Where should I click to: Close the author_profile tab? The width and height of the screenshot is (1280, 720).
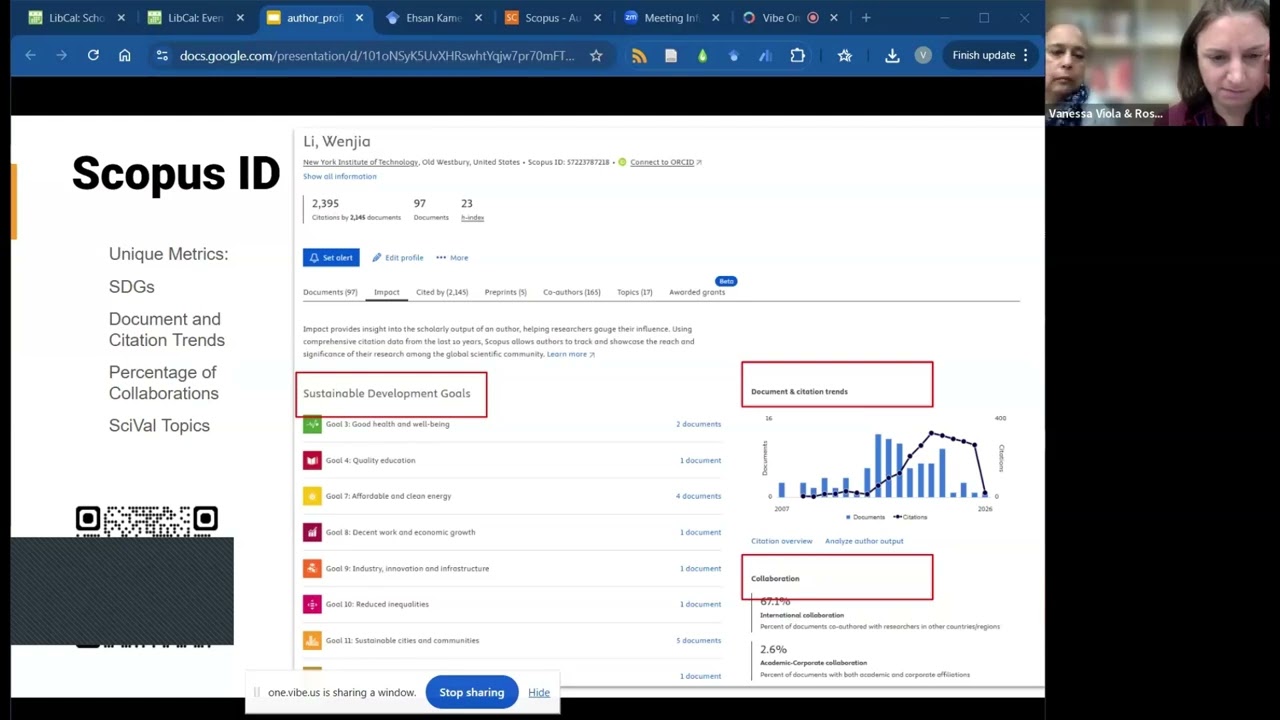point(359,18)
